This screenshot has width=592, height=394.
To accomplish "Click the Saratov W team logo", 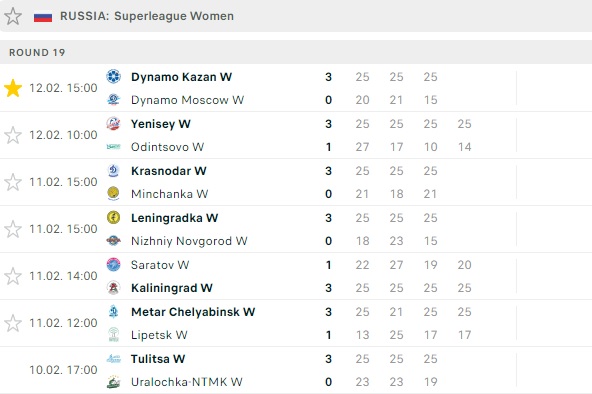I will tap(113, 265).
